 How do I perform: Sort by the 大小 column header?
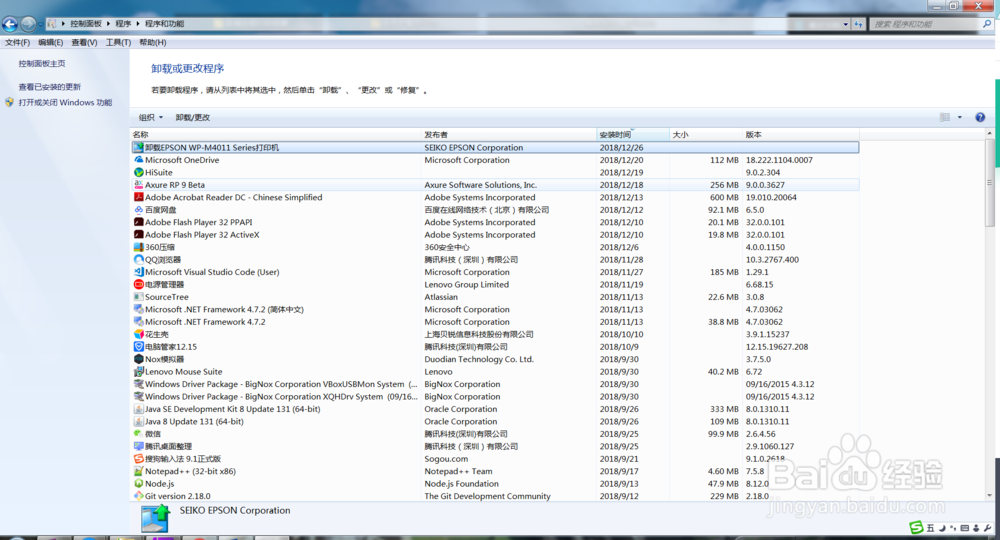point(705,135)
